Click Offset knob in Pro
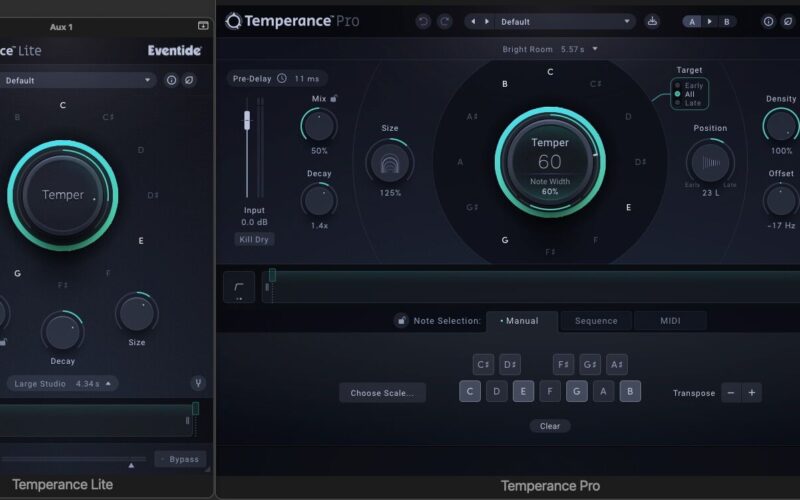This screenshot has height=500, width=800. click(781, 200)
